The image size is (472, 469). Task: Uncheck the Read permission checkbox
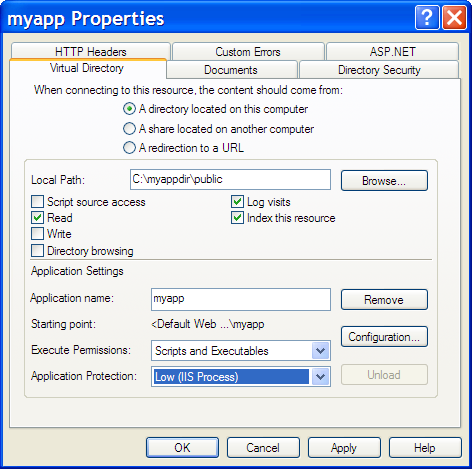[x=37, y=218]
